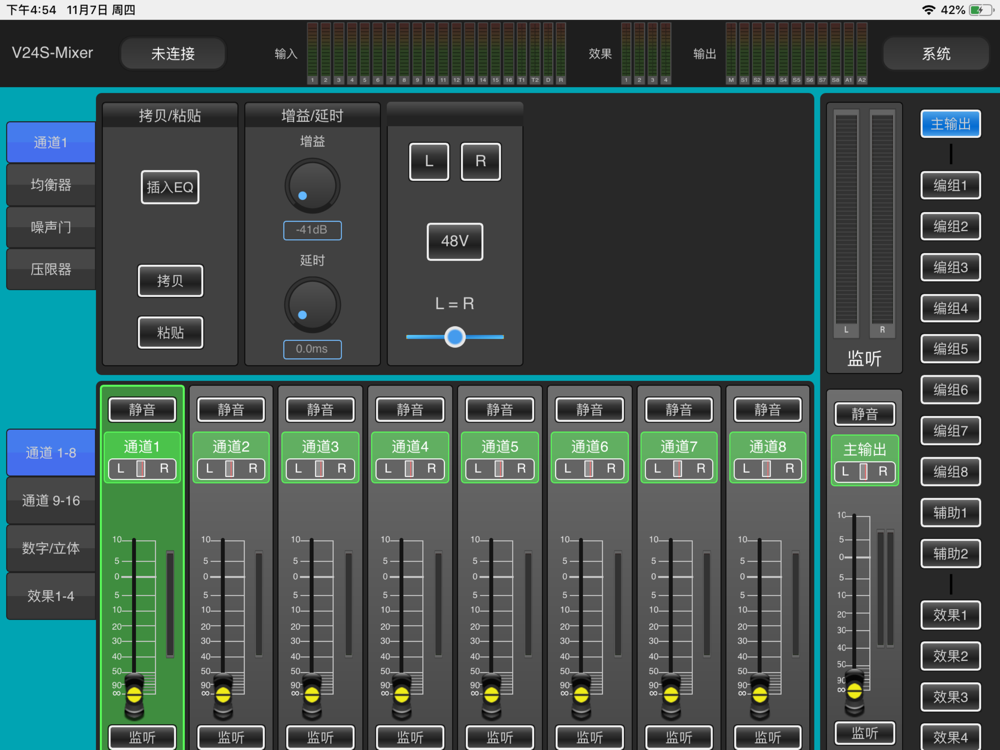Click the 拷贝 copy button
Image resolution: width=1000 pixels, height=750 pixels.
pos(170,281)
